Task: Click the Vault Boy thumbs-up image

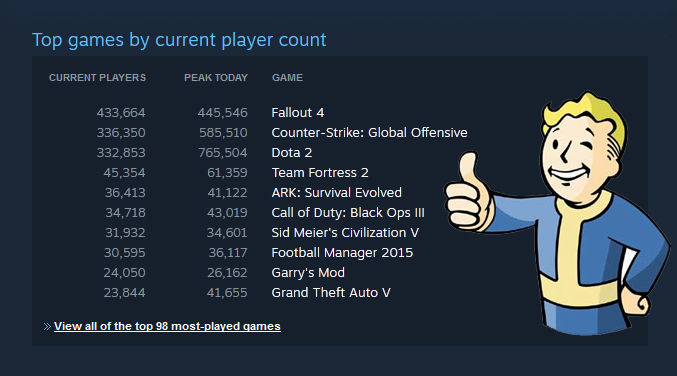Action: tap(557, 214)
